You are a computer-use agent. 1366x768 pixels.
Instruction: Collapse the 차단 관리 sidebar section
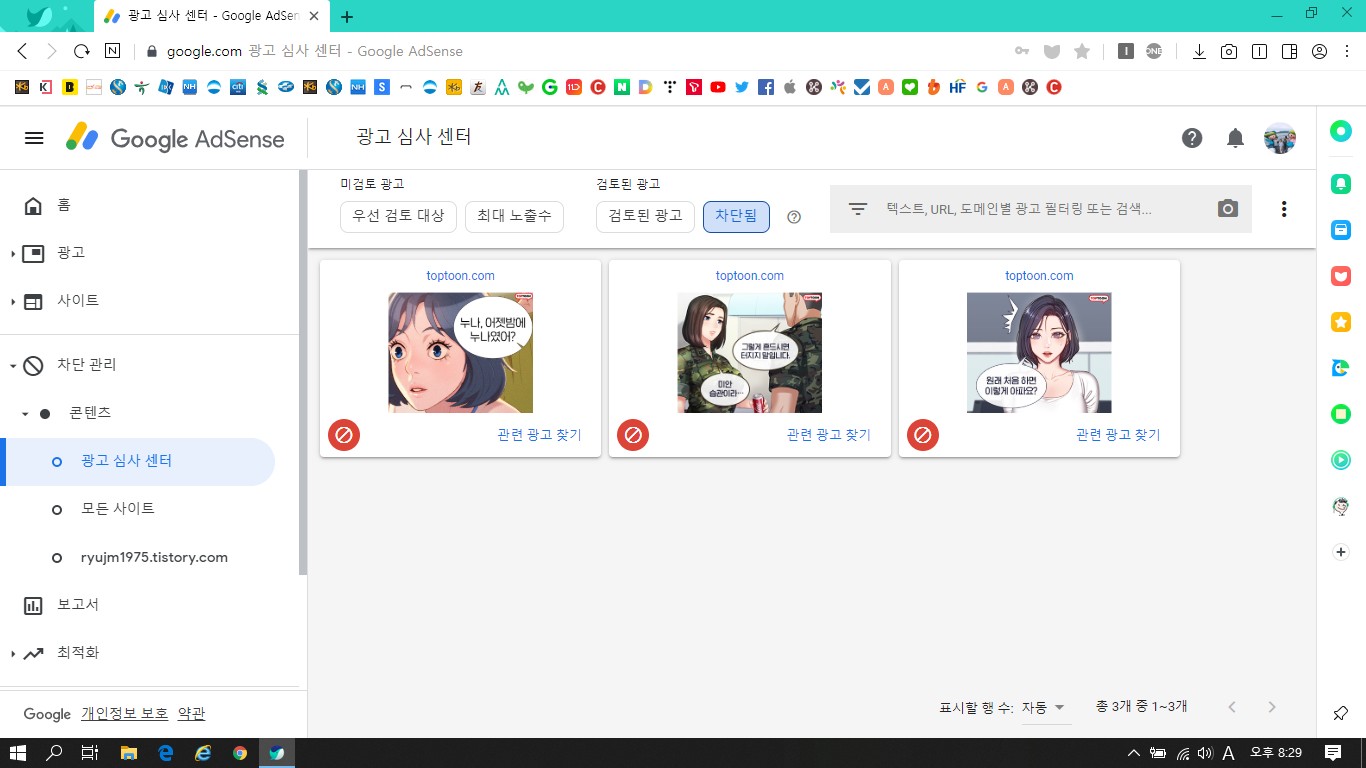click(13, 366)
